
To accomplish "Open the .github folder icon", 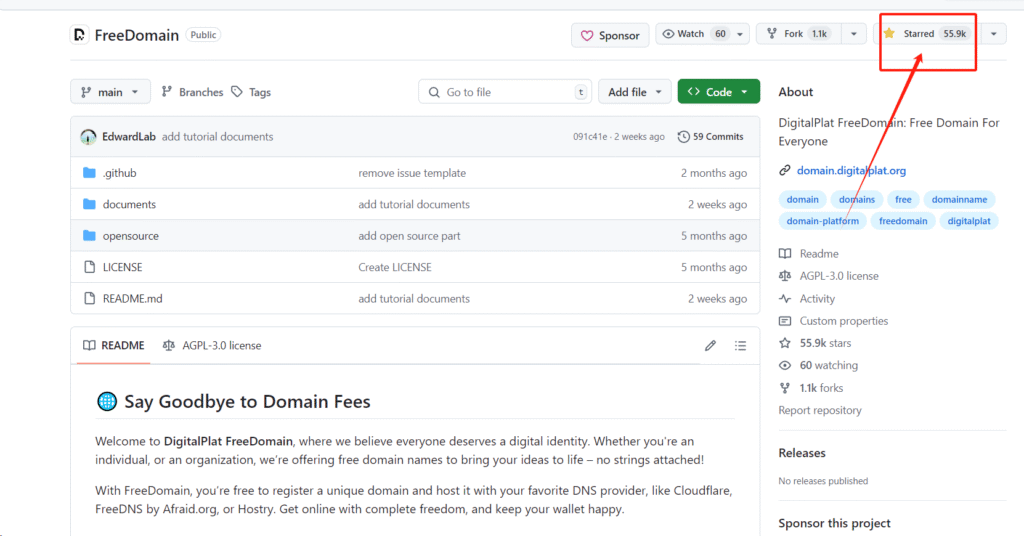I will pos(89,173).
